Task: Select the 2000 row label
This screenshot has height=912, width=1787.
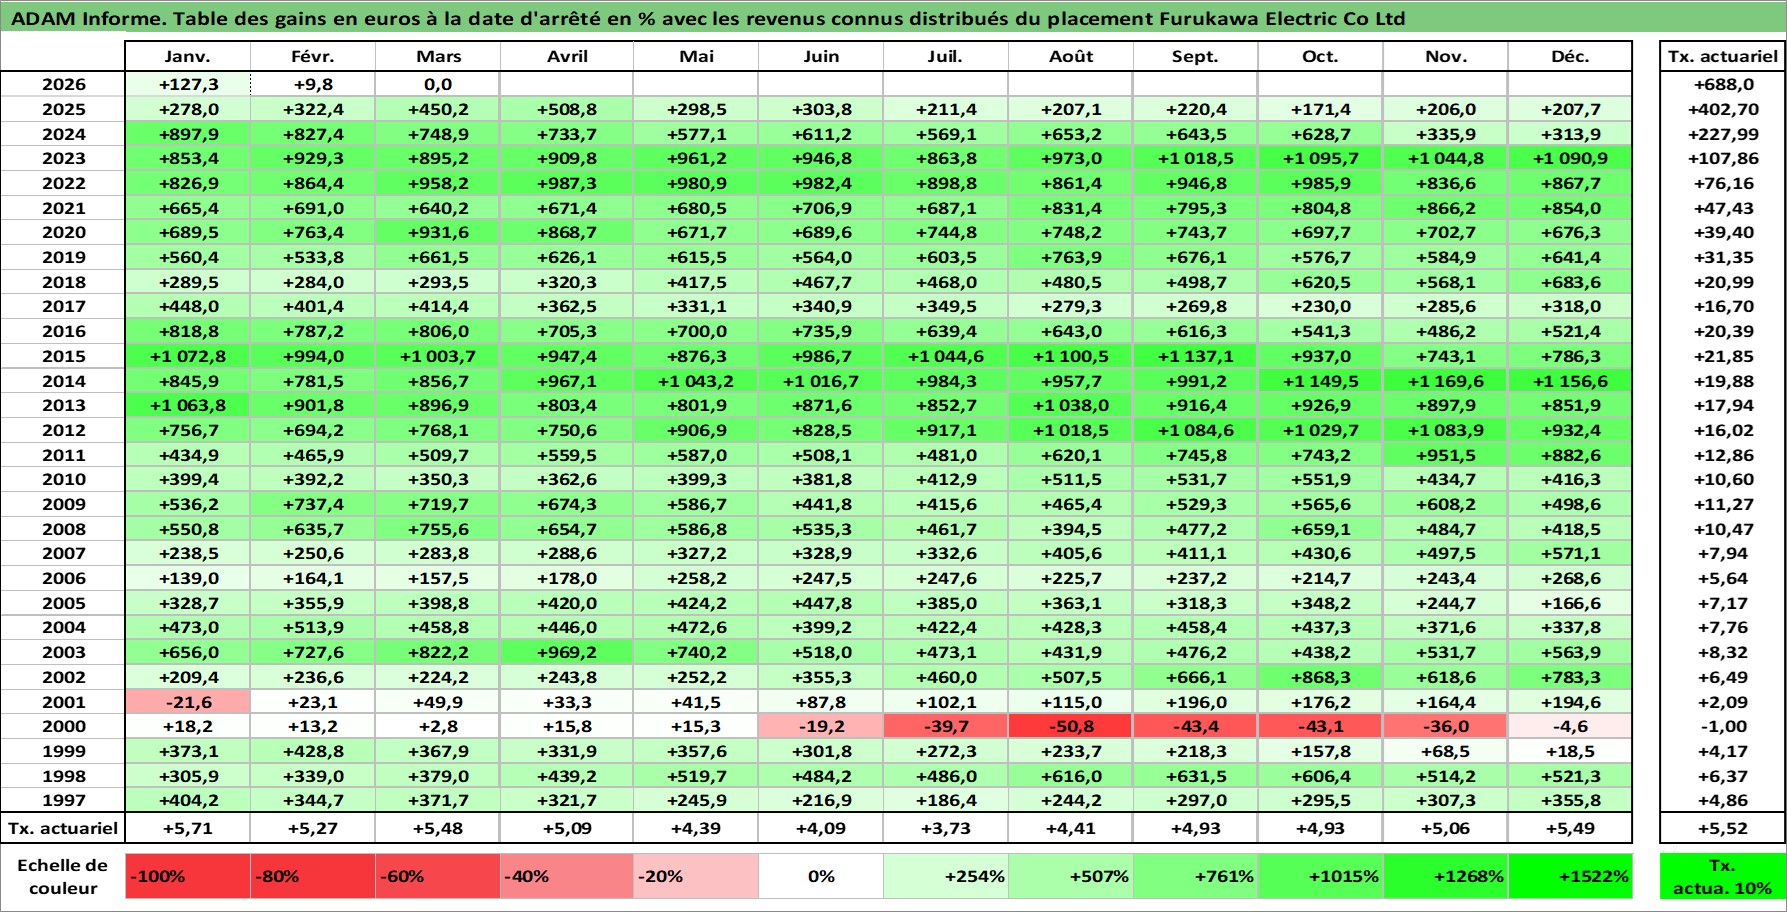Action: coord(63,726)
